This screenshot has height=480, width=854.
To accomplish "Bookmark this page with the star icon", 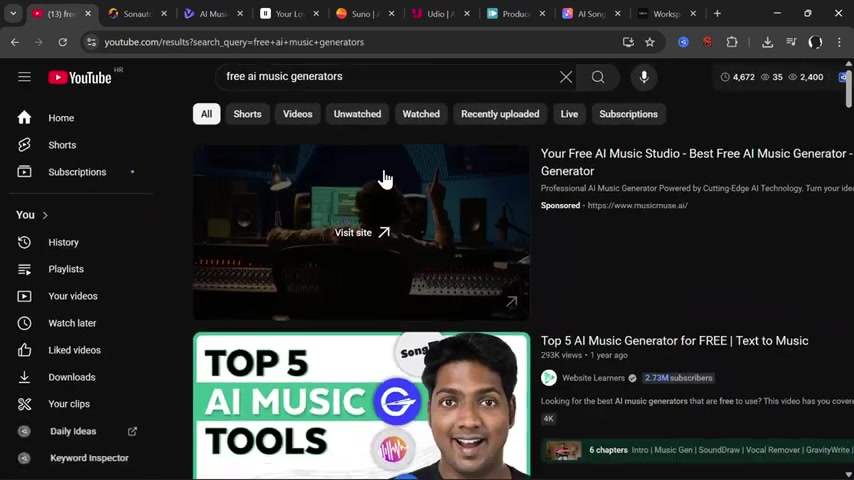I will [x=650, y=42].
